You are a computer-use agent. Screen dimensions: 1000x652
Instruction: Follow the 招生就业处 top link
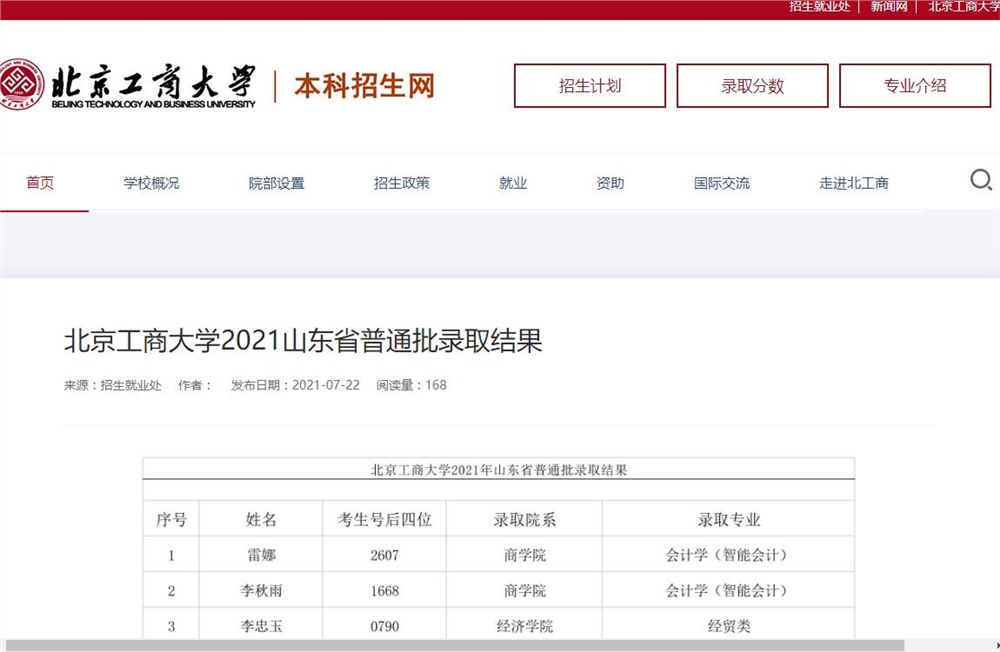(x=820, y=6)
